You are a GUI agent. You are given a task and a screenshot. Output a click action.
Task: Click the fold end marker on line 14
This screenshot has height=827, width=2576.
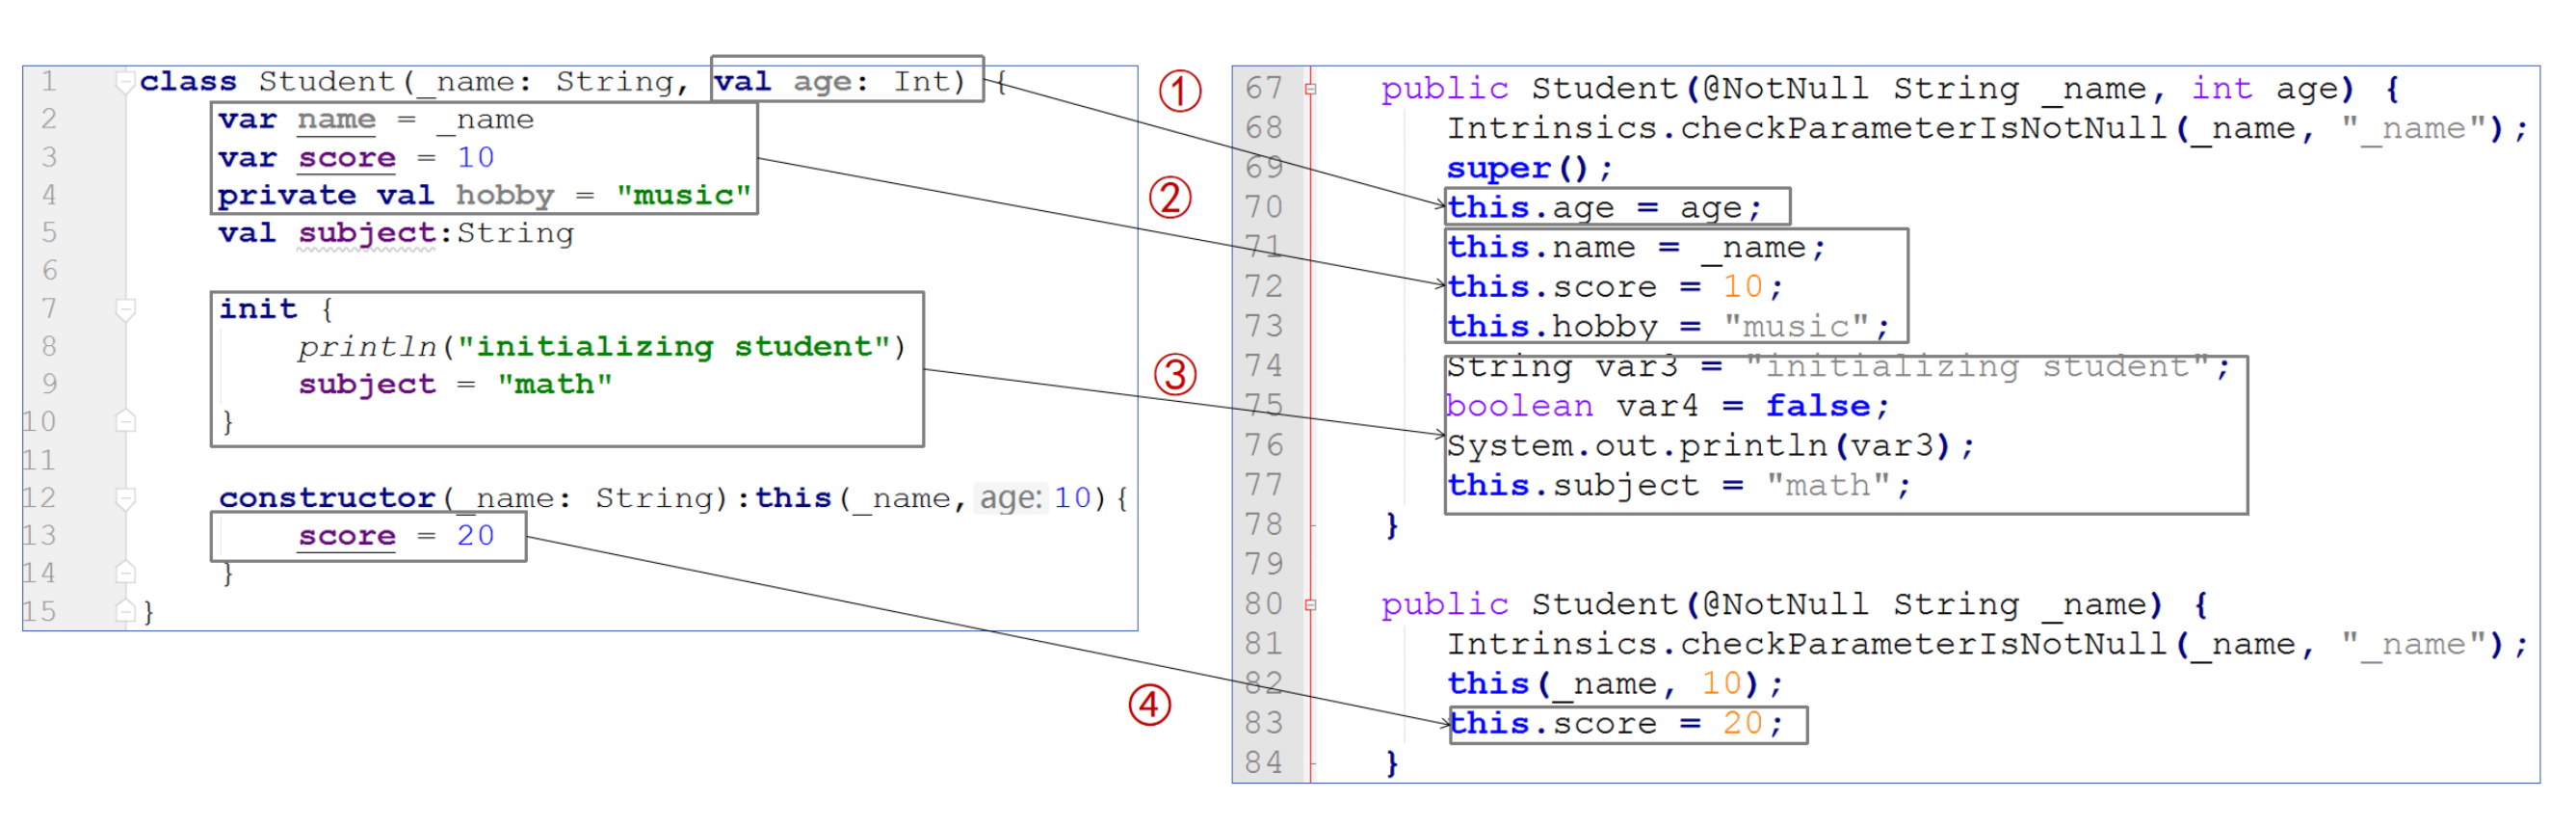[125, 573]
